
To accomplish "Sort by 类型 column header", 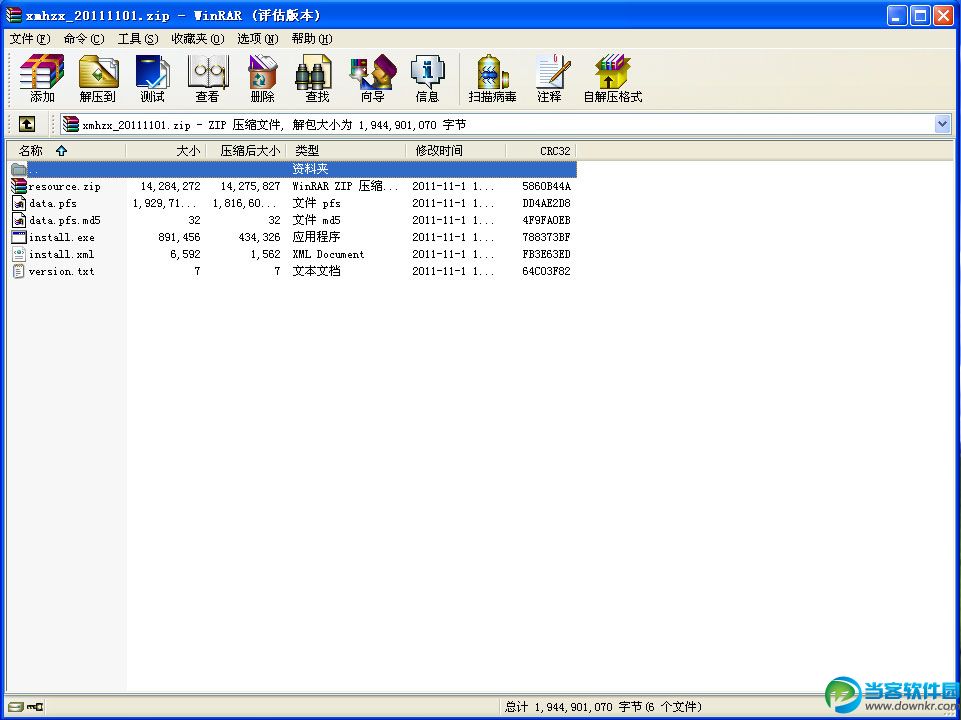I will pyautogui.click(x=346, y=151).
